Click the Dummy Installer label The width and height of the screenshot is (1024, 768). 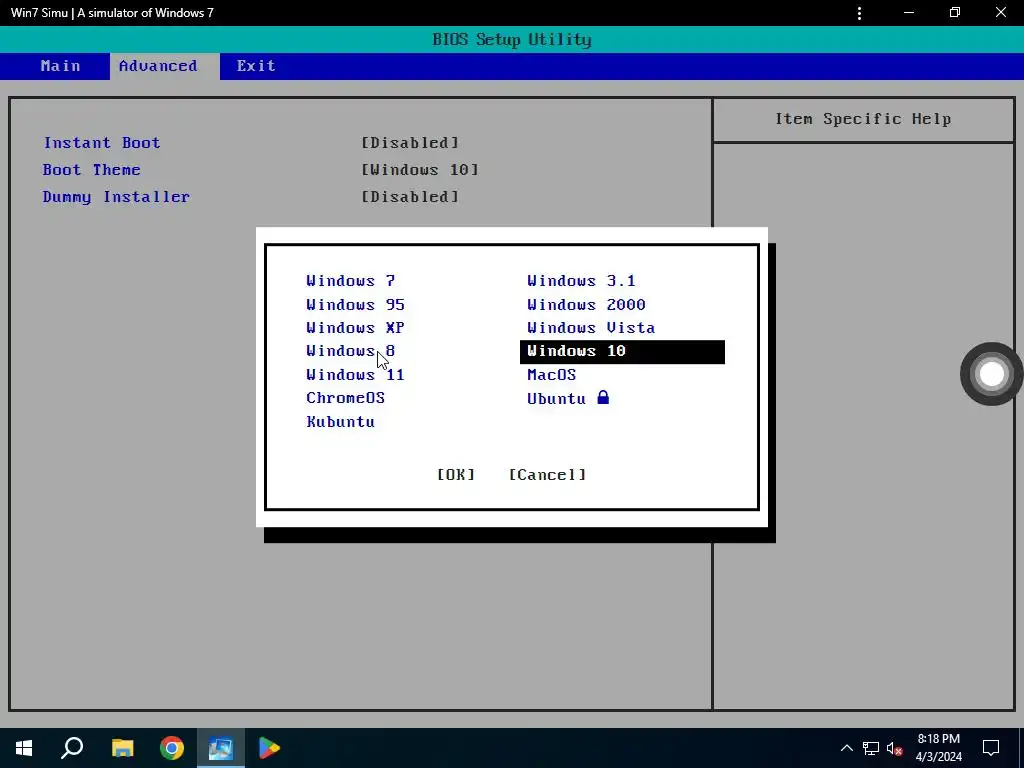(116, 197)
